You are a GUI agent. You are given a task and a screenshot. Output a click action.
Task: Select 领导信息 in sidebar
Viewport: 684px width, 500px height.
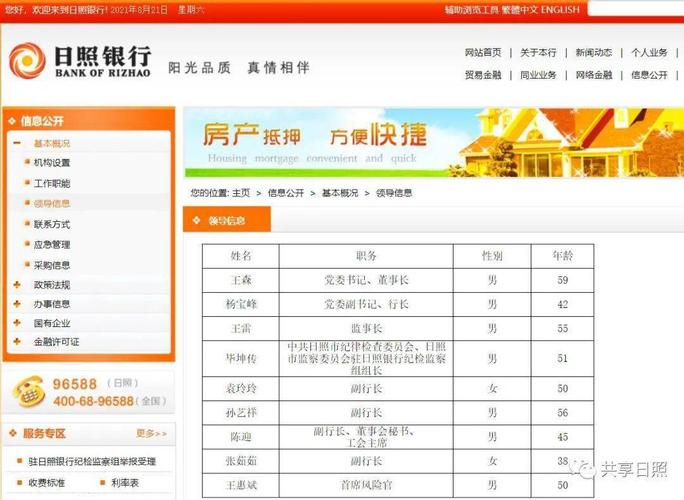(x=52, y=204)
